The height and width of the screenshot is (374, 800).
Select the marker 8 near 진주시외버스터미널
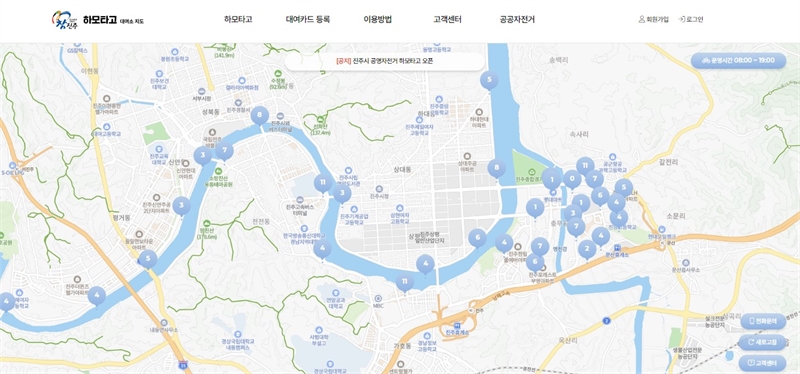coord(260,116)
